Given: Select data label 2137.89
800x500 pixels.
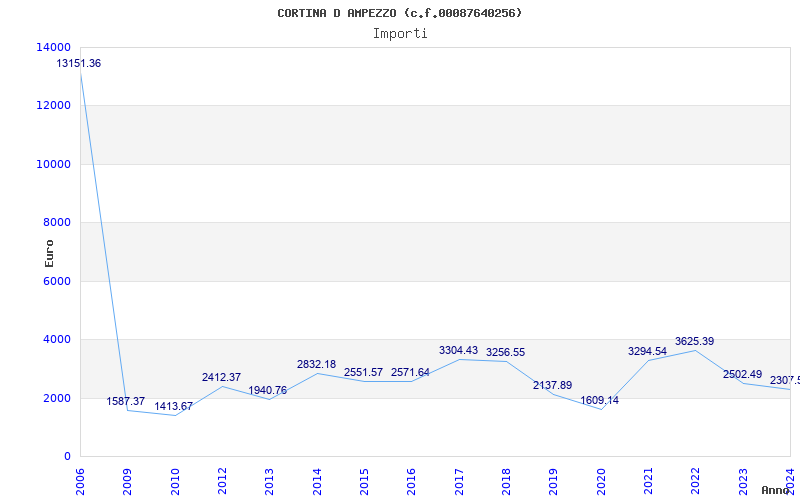Looking at the screenshot, I should 553,386.
